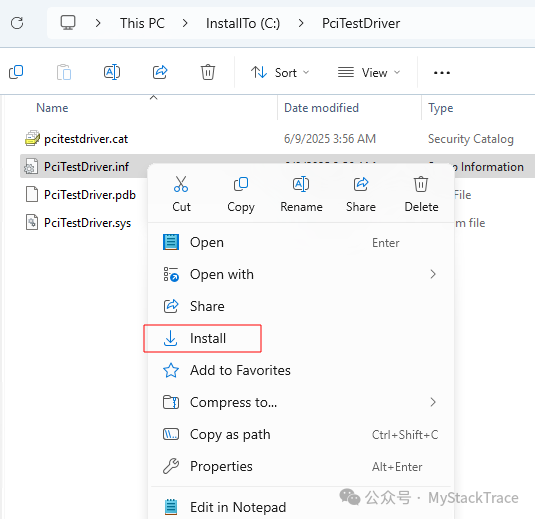This screenshot has width=535, height=519.
Task: Select pcitestdriver.cat file
Action: tap(86, 139)
